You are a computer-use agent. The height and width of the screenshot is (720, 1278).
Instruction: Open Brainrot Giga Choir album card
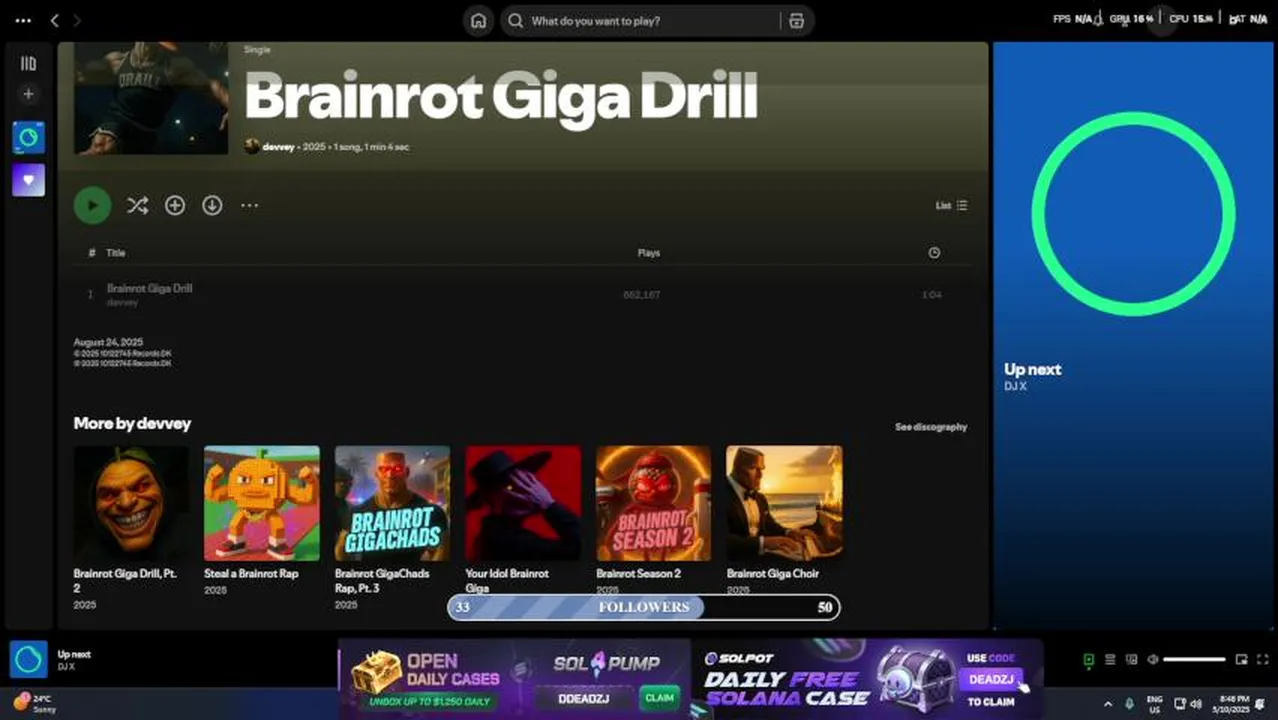[x=784, y=522]
